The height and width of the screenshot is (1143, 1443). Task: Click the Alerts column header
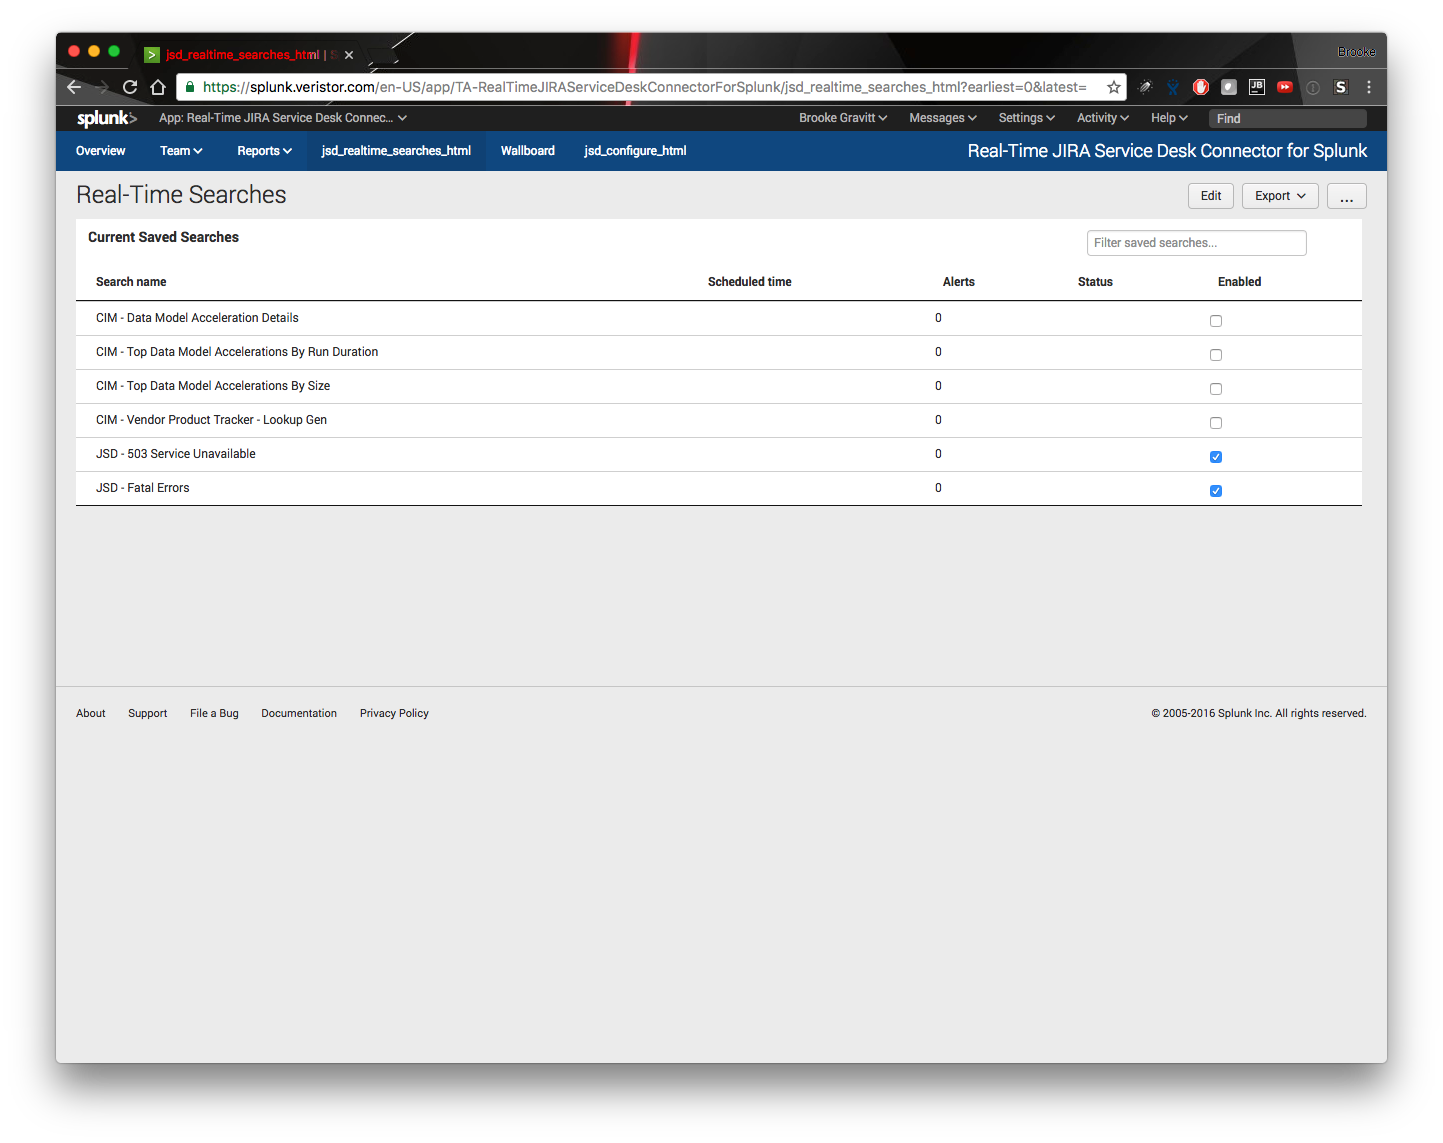coord(959,282)
